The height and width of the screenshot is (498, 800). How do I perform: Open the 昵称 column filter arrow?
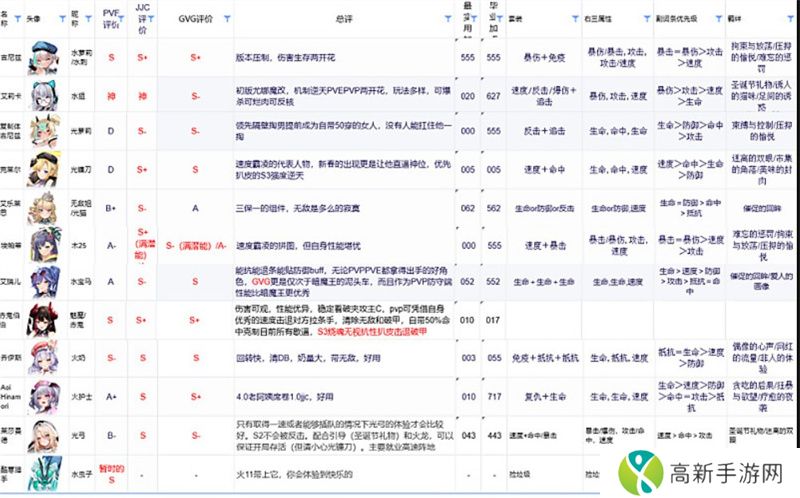click(89, 19)
